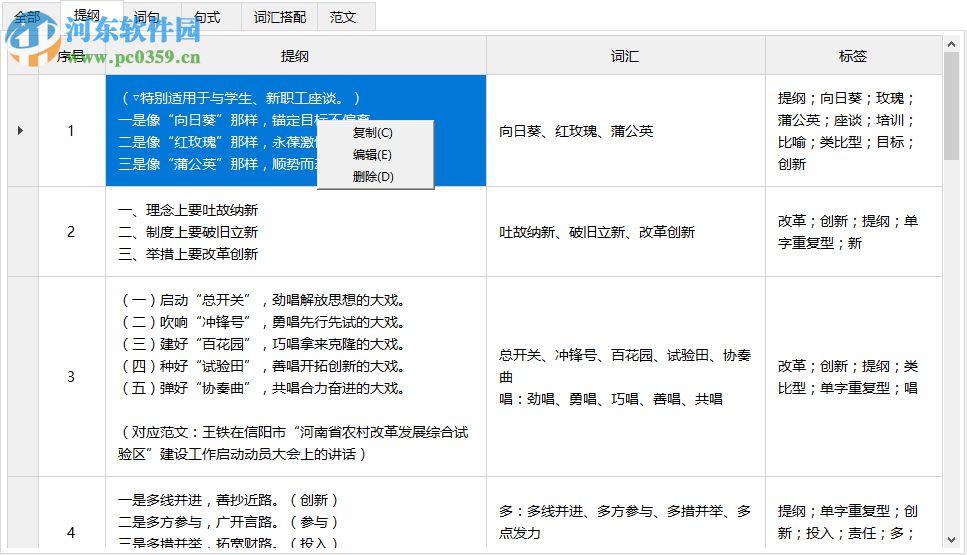The image size is (967, 555).
Task: Select the cell 向日葵、红玫瑰、蒲公英
Action: 625,131
